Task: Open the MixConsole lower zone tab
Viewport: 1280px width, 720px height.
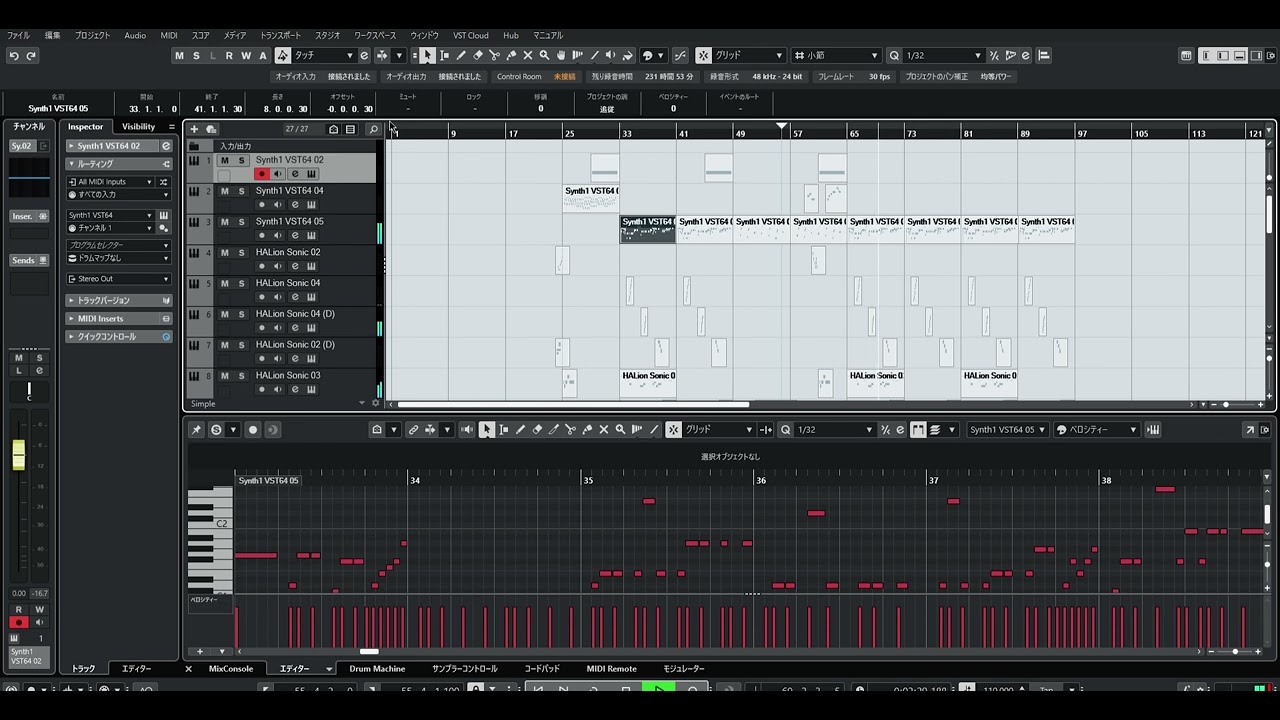Action: (x=231, y=669)
